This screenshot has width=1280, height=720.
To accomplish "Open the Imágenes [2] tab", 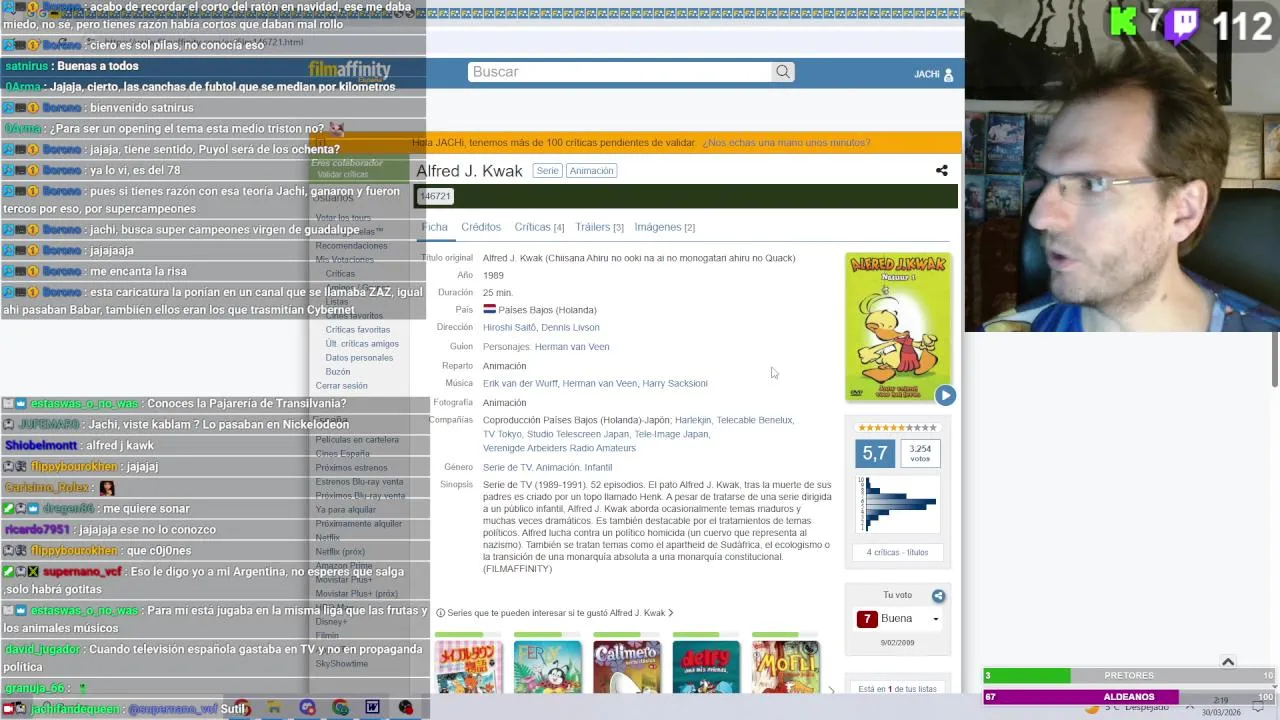I will pos(664,227).
